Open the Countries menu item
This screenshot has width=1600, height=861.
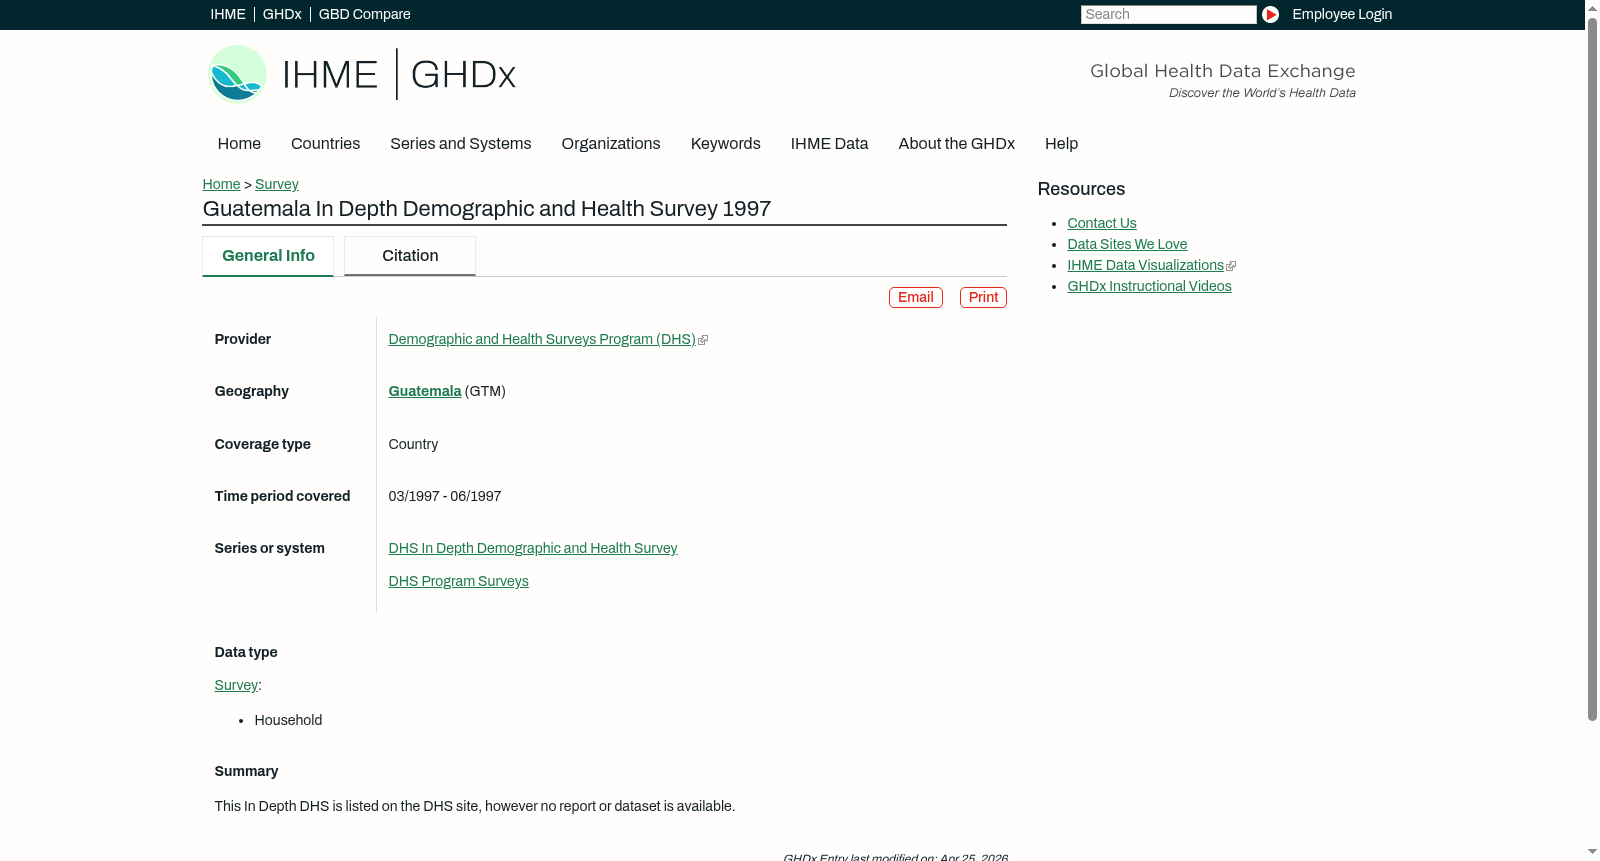click(x=325, y=144)
